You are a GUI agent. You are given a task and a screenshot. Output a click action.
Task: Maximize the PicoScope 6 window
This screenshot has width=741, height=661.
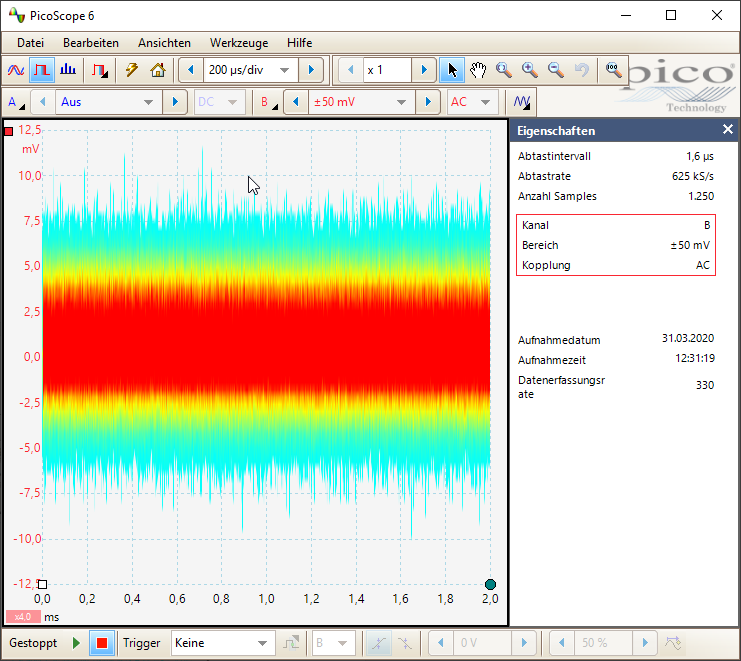click(x=671, y=16)
